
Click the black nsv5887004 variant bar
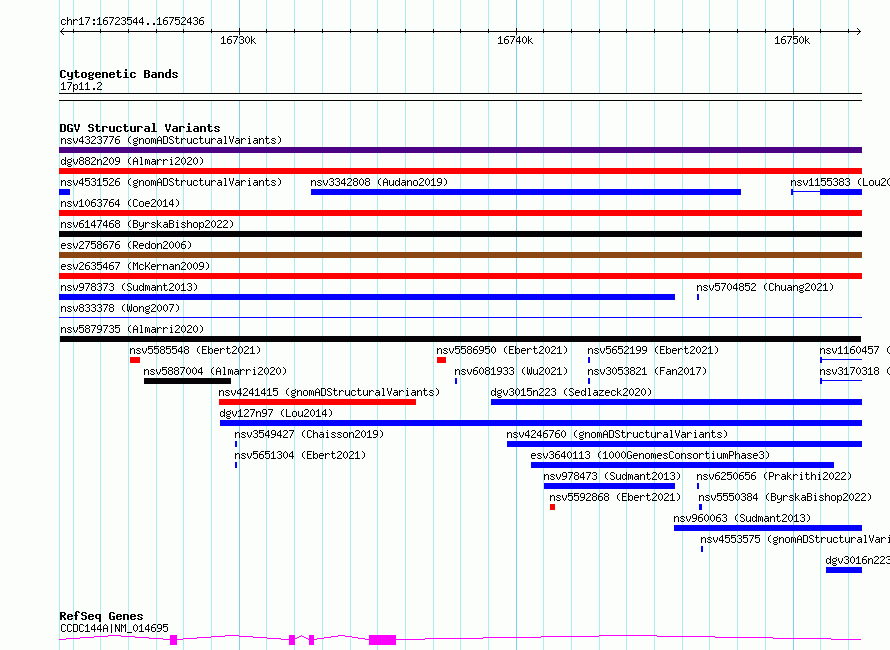(187, 381)
